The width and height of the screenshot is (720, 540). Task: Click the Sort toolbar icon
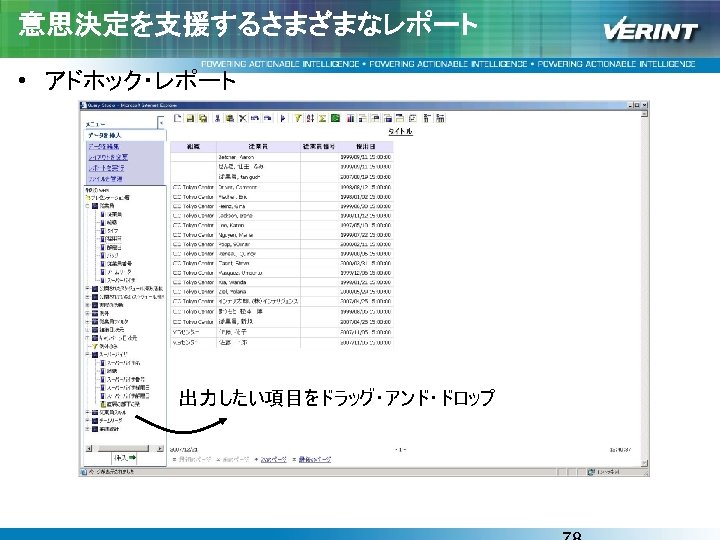[310, 118]
